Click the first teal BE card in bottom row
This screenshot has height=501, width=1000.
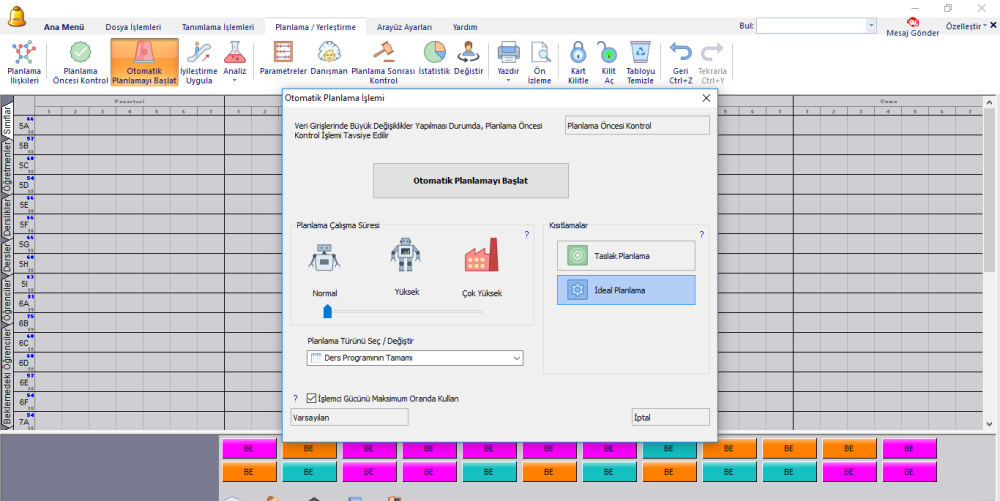pyautogui.click(x=309, y=472)
